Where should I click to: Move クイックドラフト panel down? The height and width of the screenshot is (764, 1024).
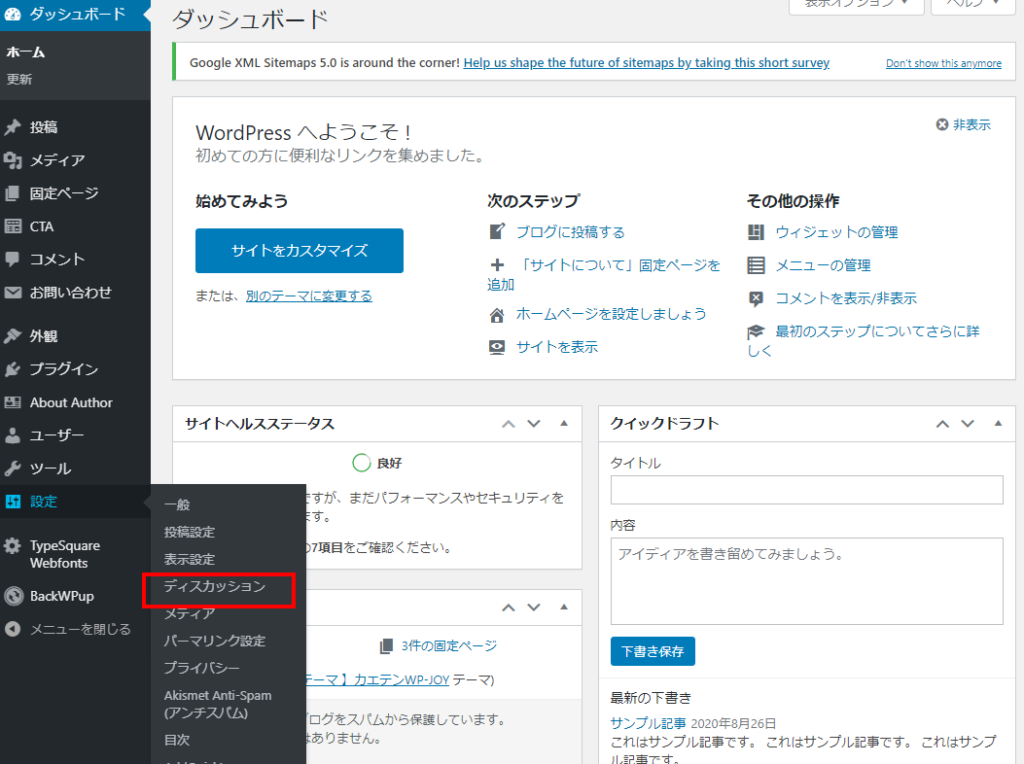tap(968, 424)
